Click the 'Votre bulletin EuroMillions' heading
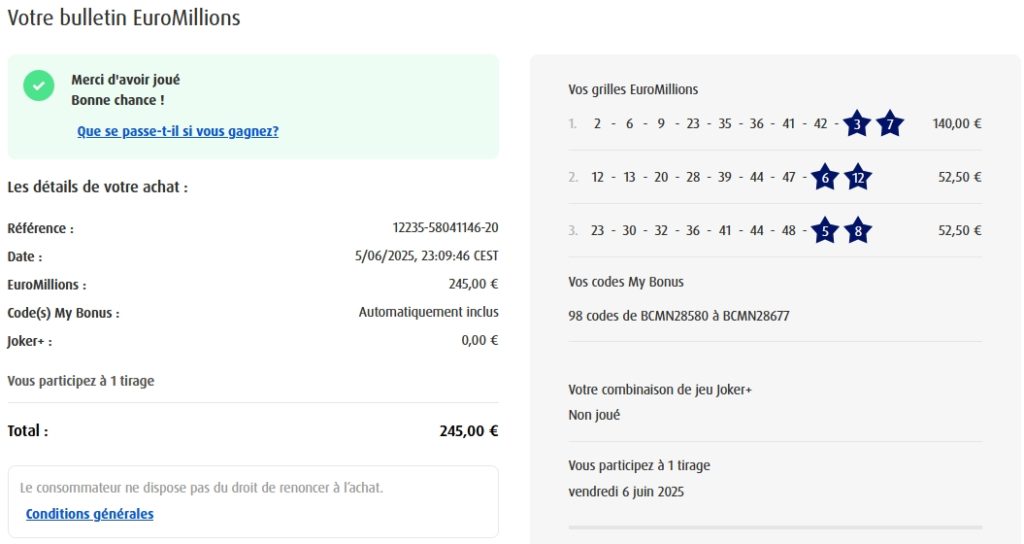This screenshot has height=544, width=1024. coord(123,18)
